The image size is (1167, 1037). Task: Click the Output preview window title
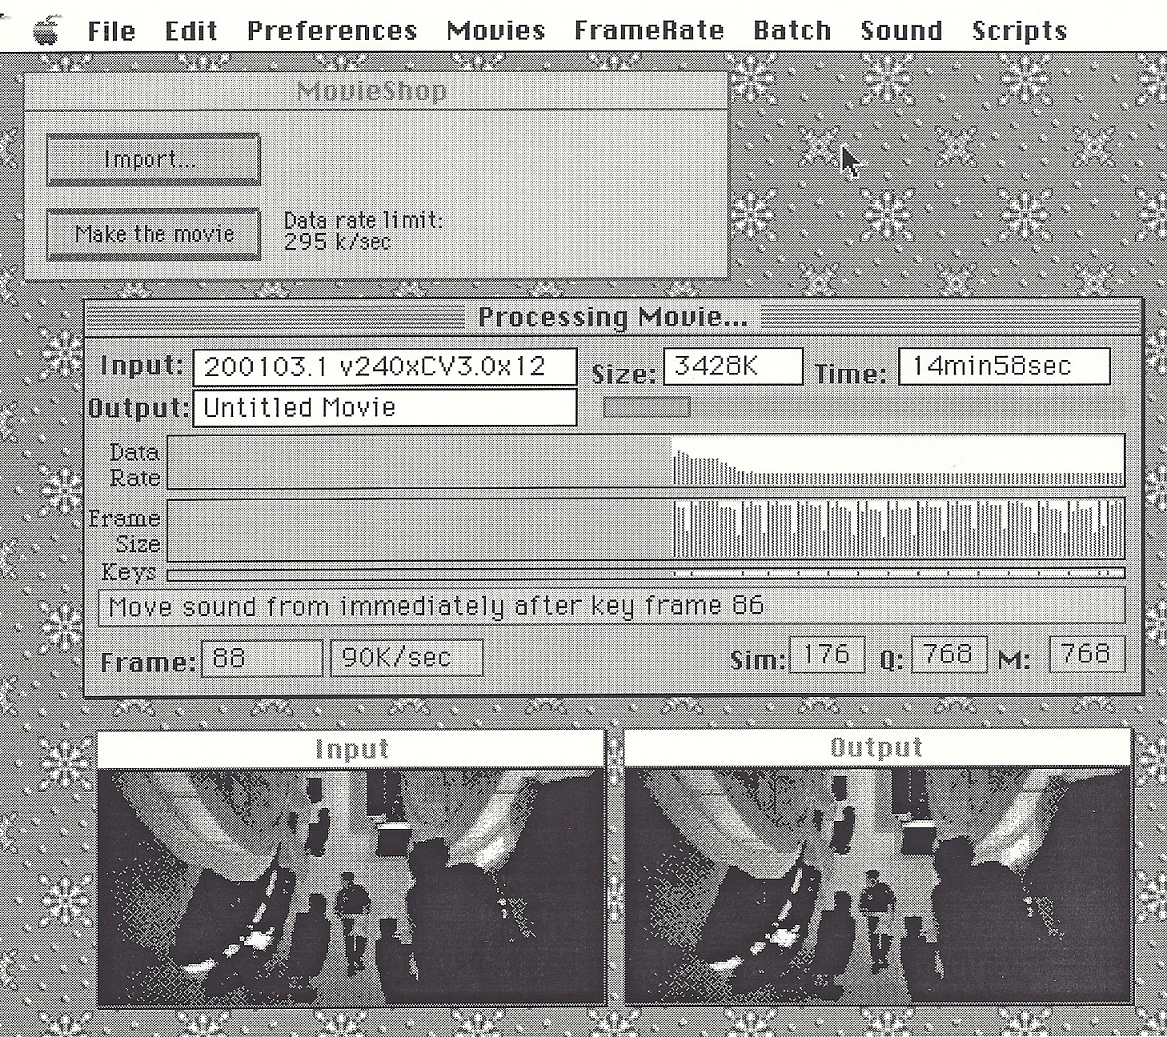(x=877, y=748)
